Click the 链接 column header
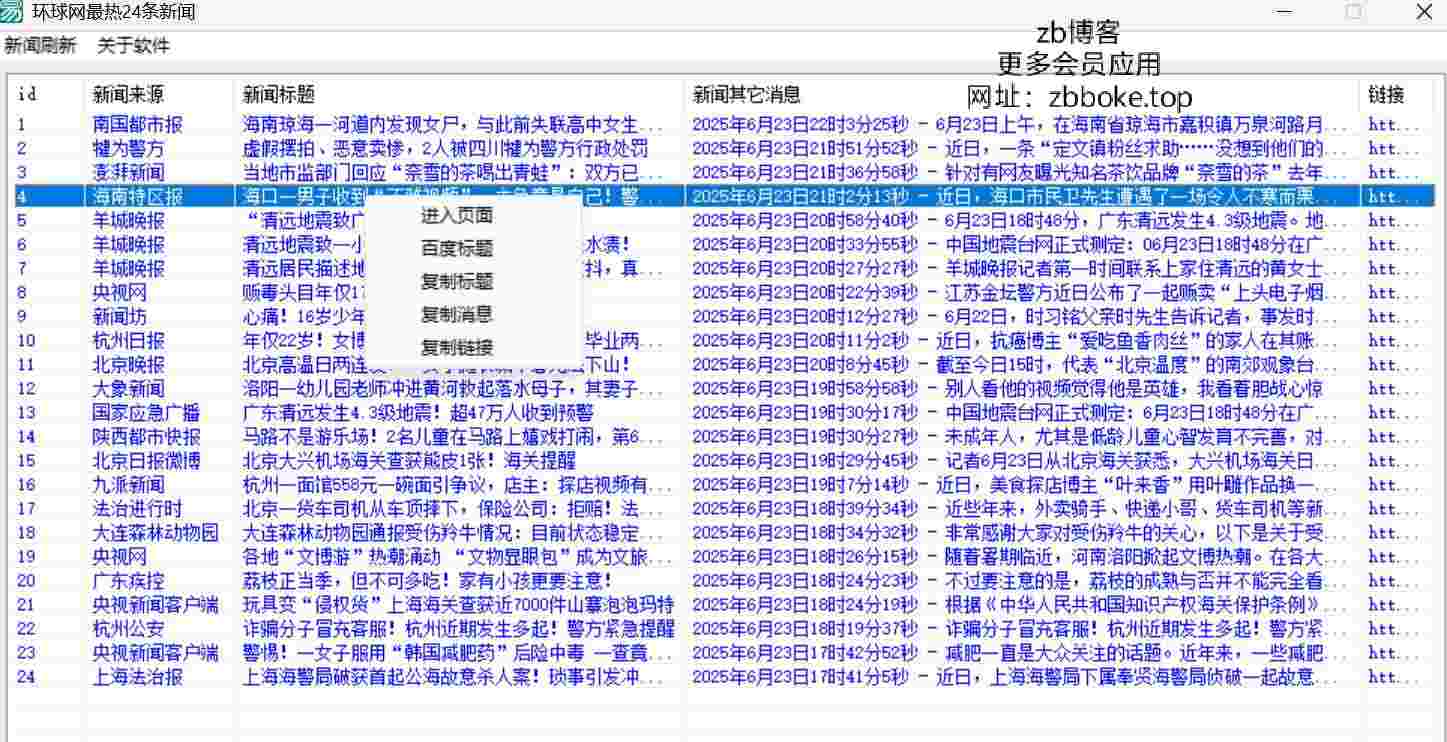1447x742 pixels. (x=1397, y=94)
